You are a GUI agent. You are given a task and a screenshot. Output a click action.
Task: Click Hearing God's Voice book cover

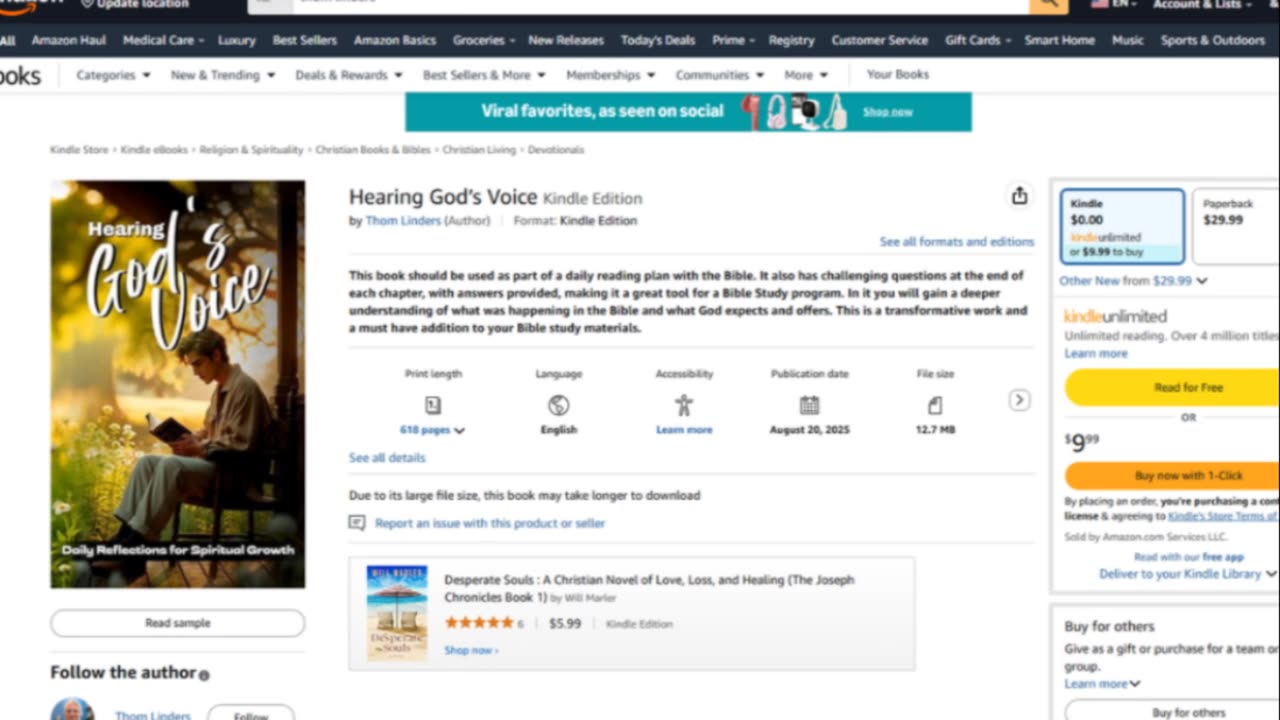(x=178, y=384)
